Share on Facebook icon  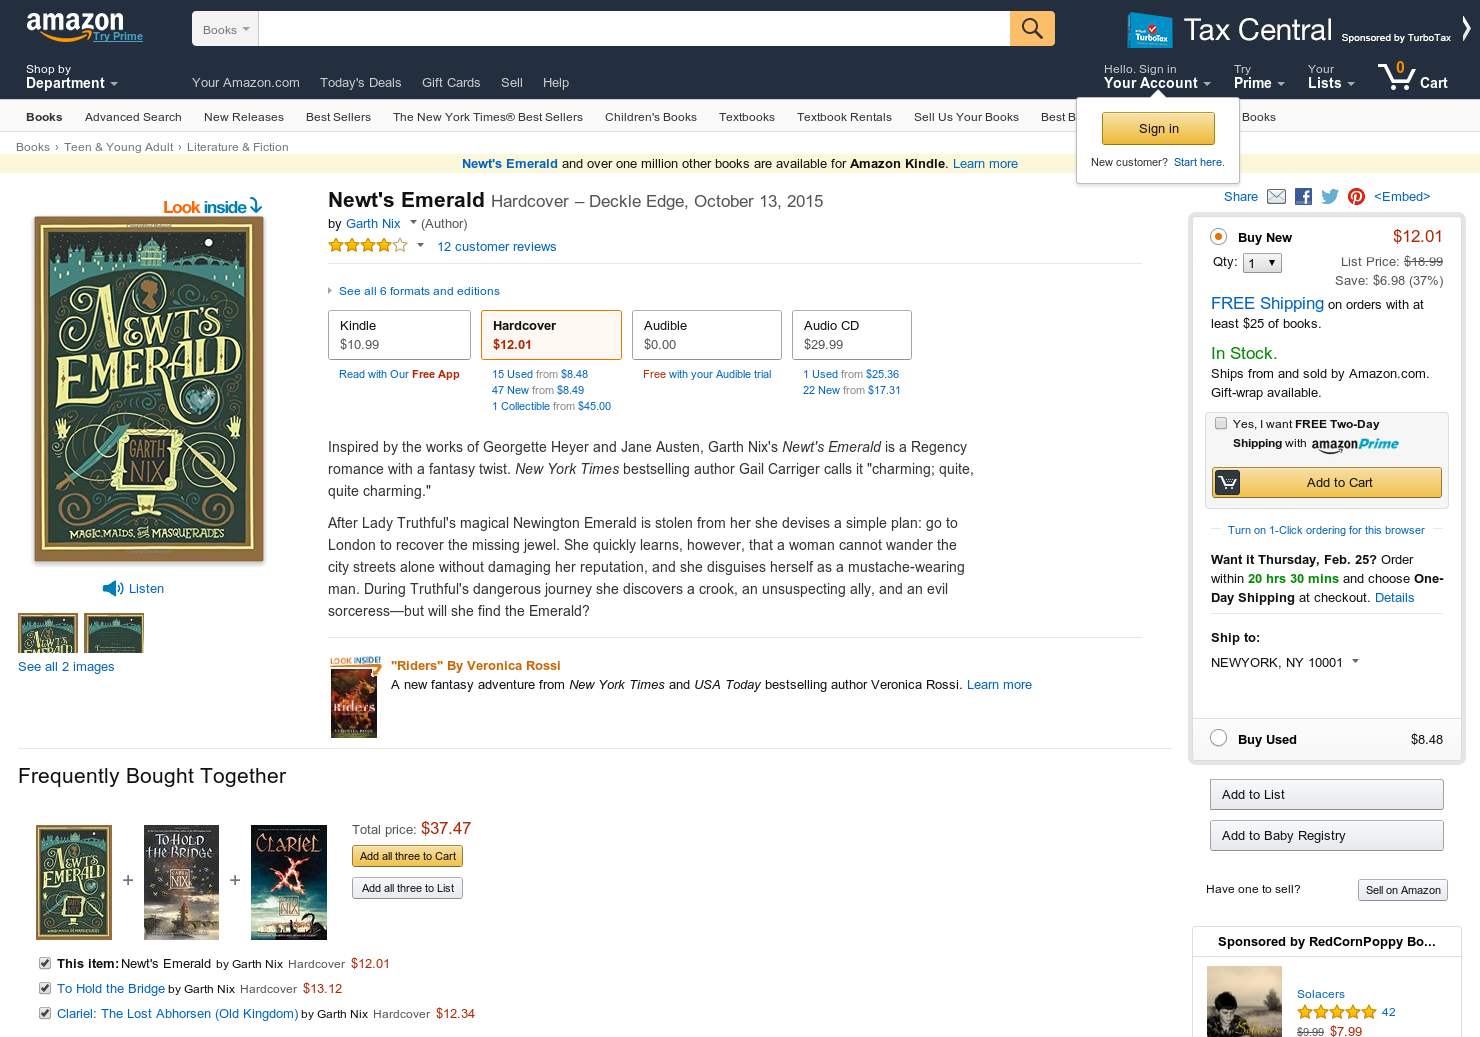click(1303, 196)
